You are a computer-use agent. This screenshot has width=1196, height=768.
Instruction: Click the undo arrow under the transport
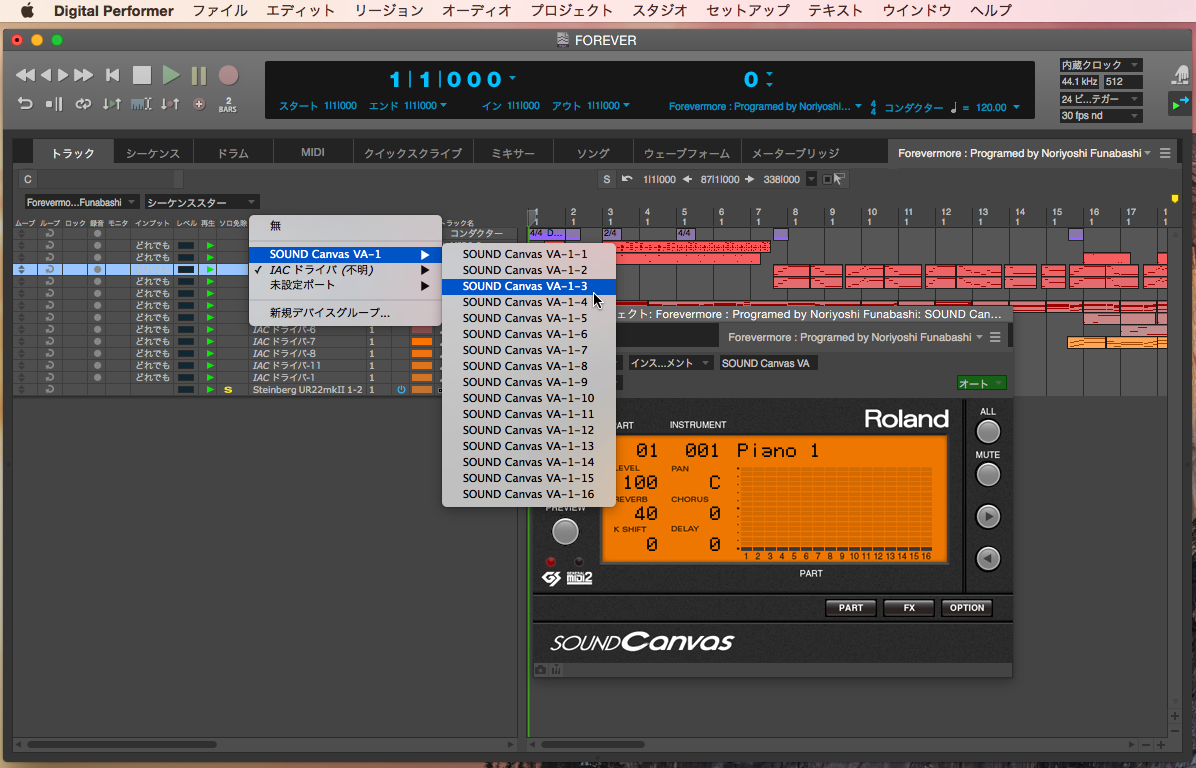click(25, 104)
